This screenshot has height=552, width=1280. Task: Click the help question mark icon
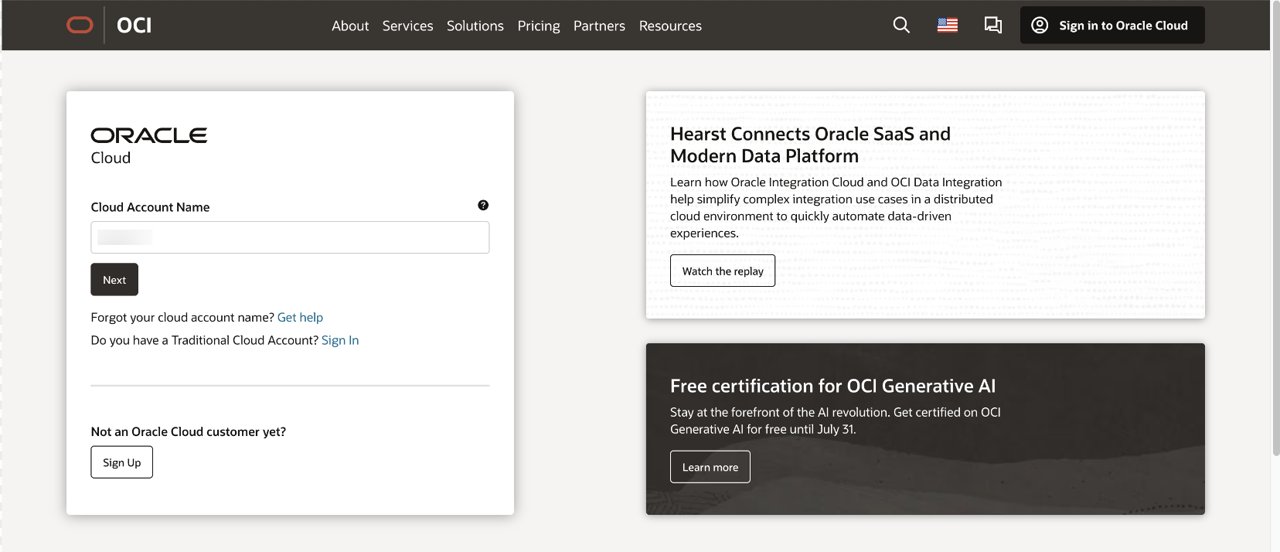click(483, 205)
